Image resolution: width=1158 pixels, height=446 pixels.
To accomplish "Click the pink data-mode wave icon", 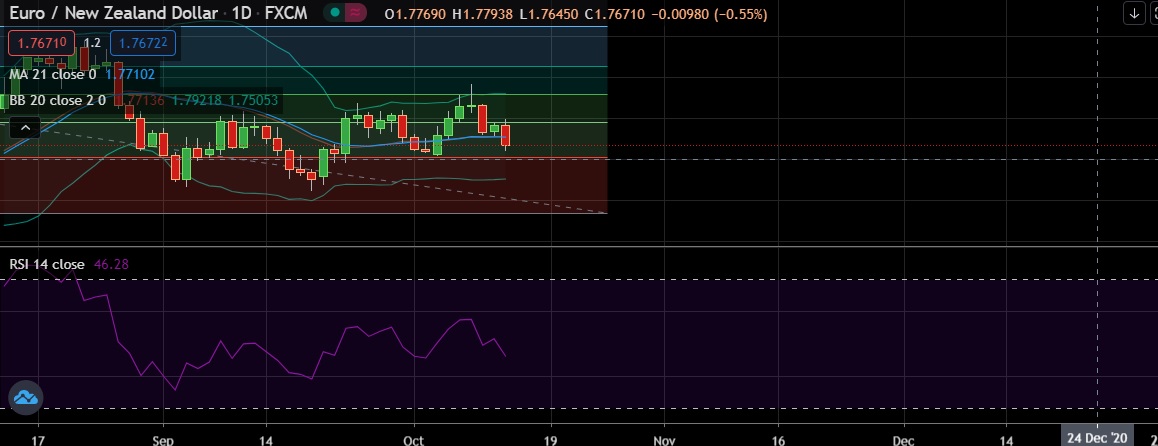I will (x=356, y=13).
